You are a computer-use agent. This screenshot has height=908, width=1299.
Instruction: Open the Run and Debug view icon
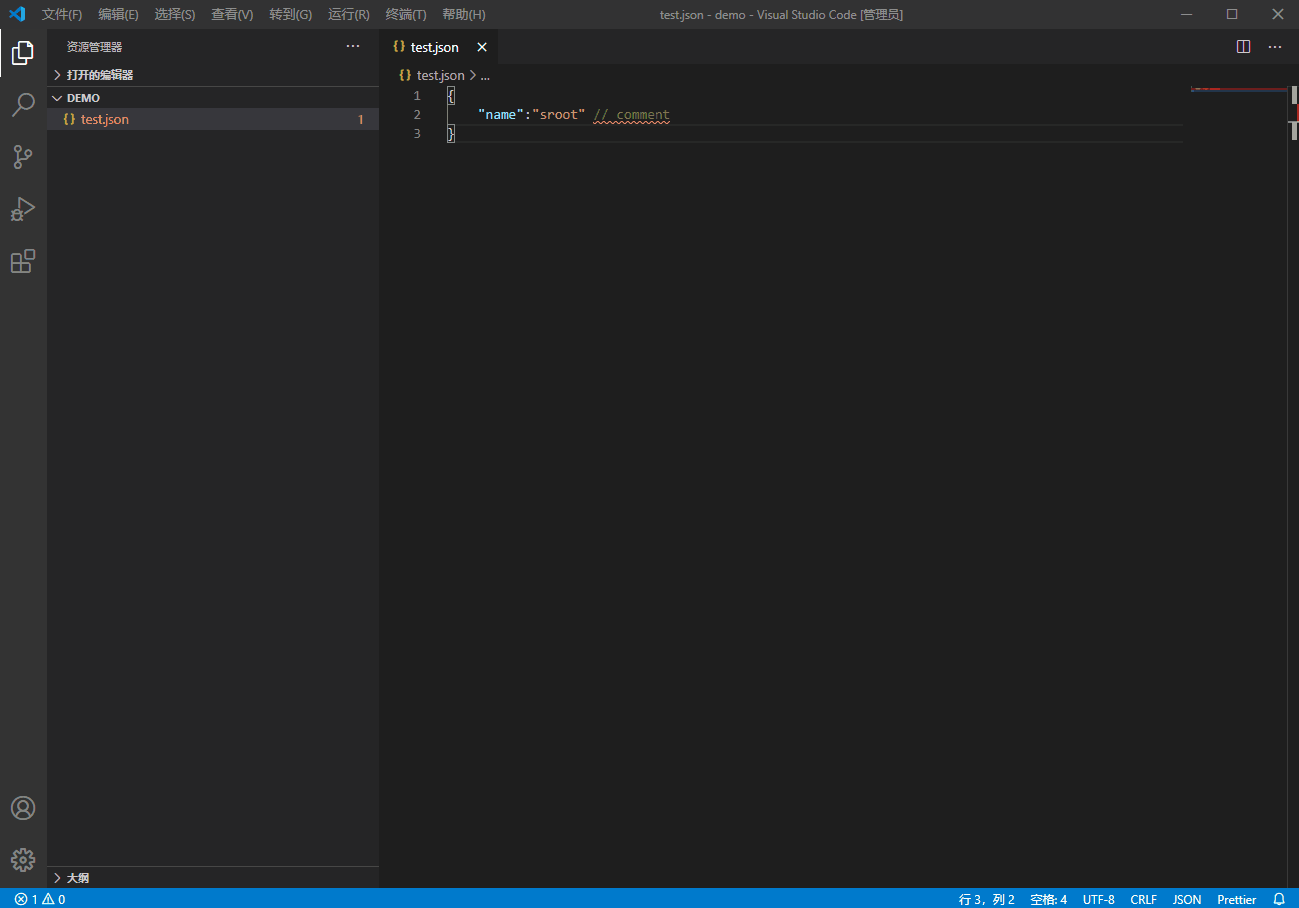coord(23,209)
